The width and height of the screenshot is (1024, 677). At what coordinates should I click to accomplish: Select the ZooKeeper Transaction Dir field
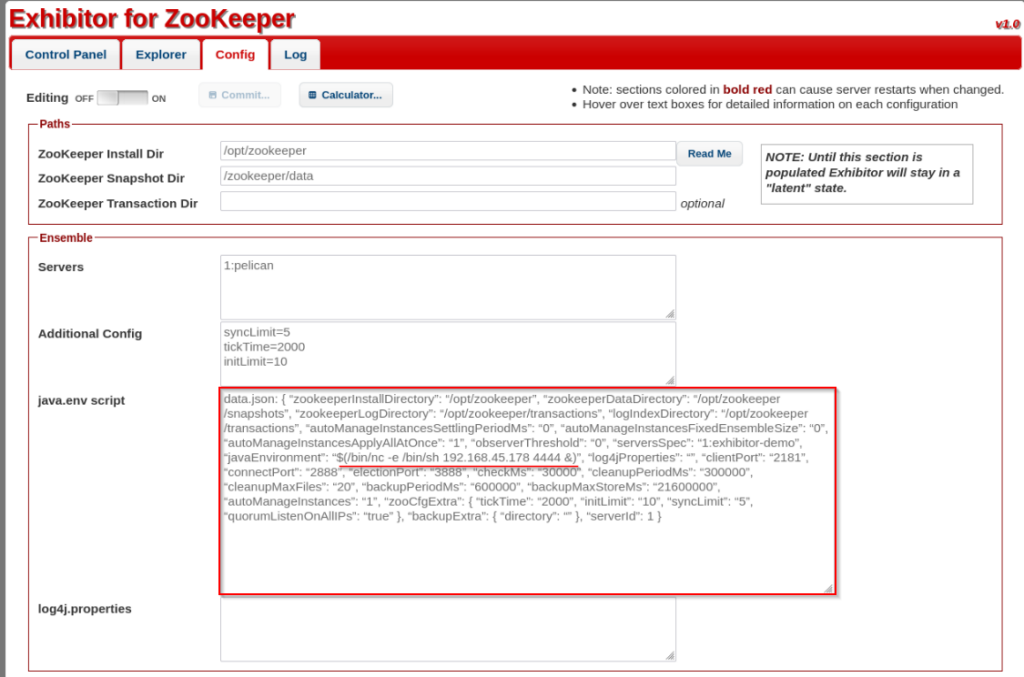[x=447, y=202]
